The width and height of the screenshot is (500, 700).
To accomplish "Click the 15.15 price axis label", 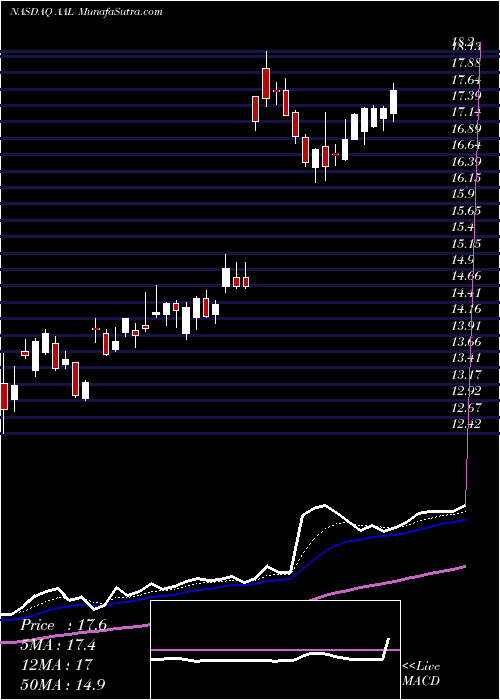I will (x=466, y=243).
